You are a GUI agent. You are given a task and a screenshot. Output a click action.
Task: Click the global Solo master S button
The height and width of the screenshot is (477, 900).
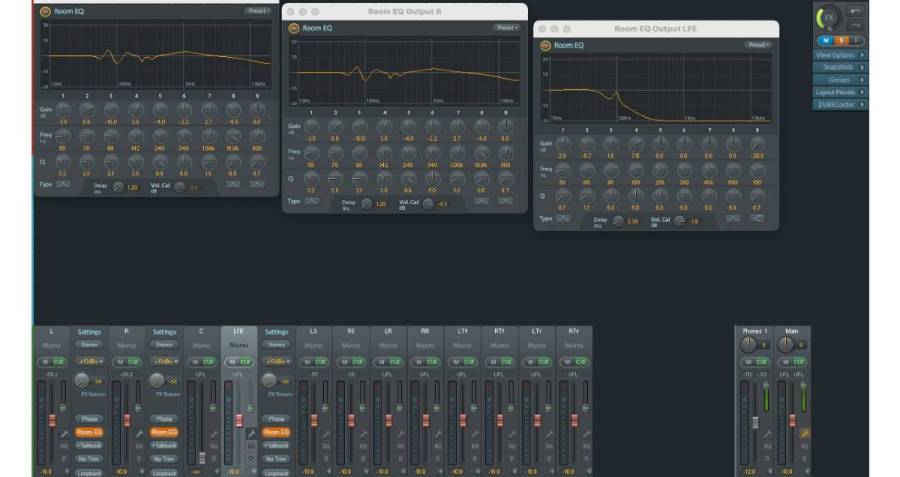[840, 40]
